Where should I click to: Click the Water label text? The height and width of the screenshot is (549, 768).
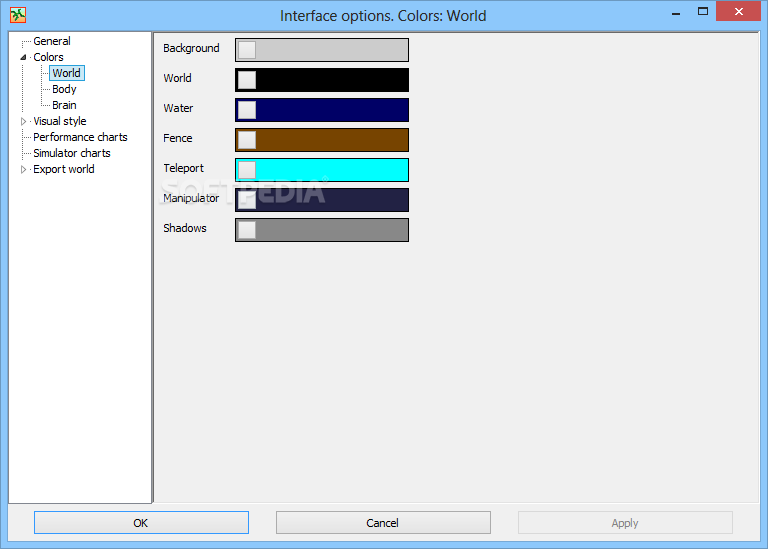(178, 108)
